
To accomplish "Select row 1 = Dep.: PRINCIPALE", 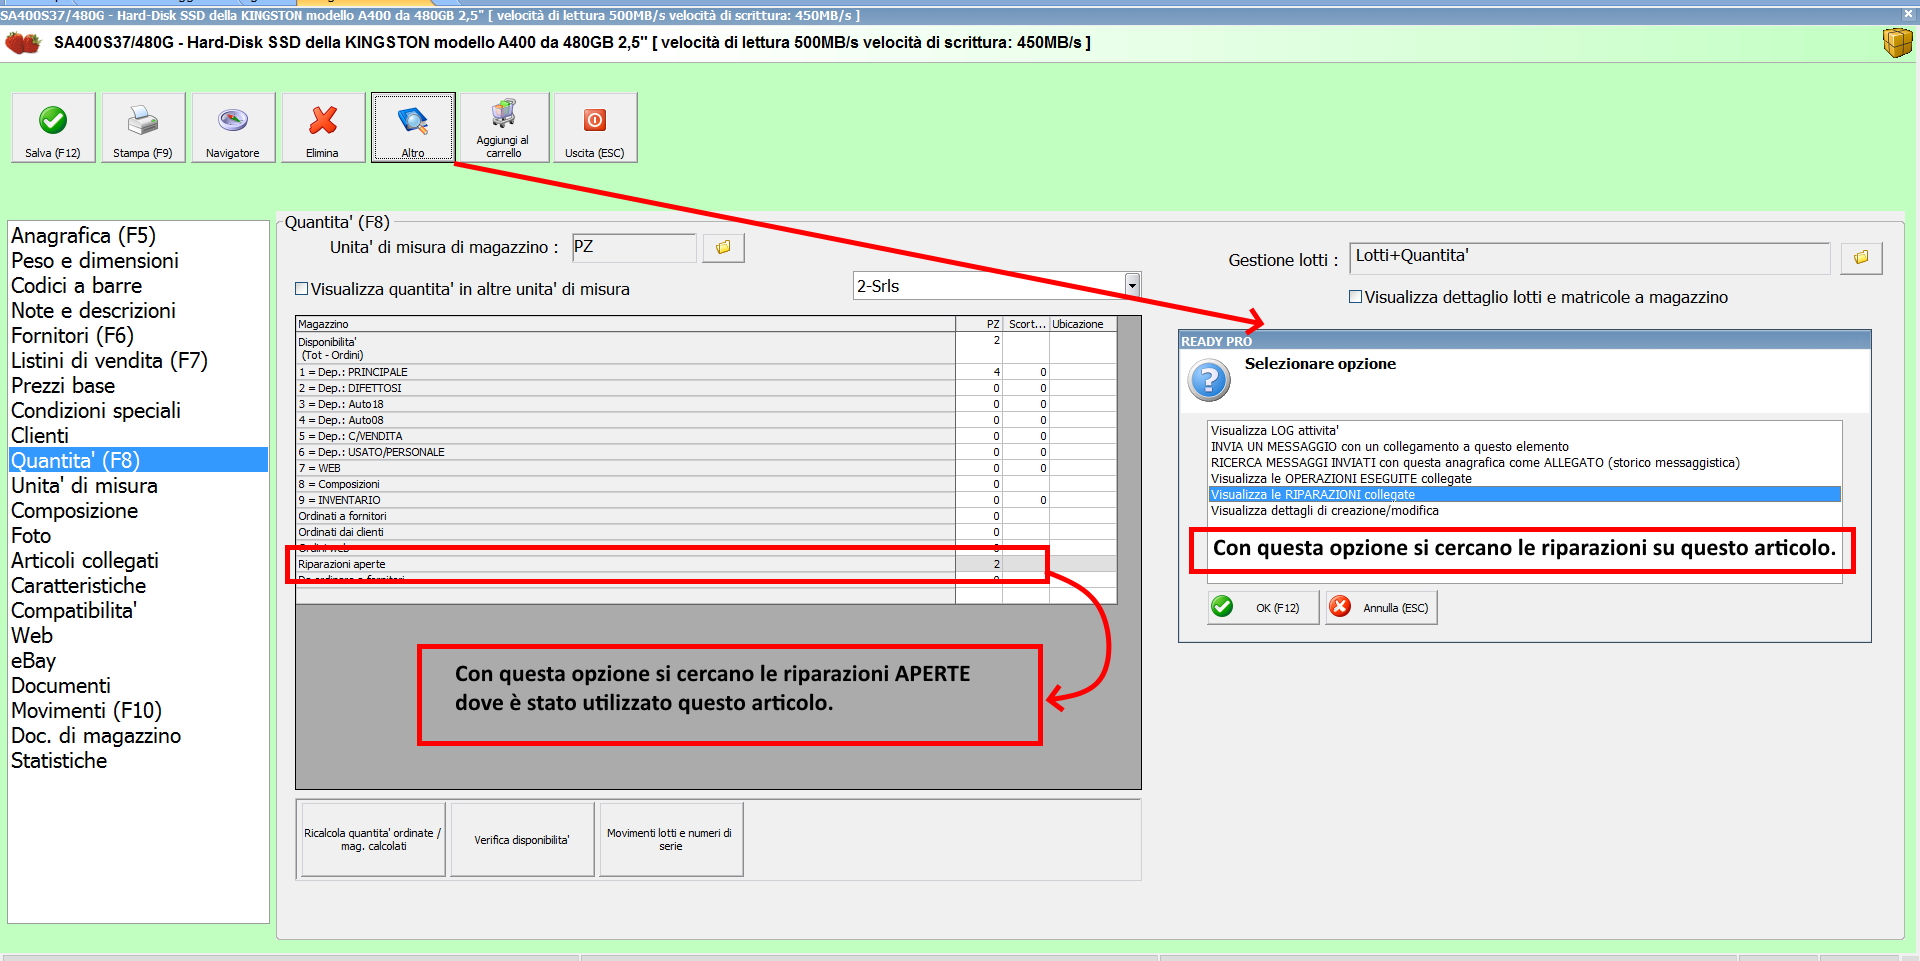I will (x=706, y=372).
